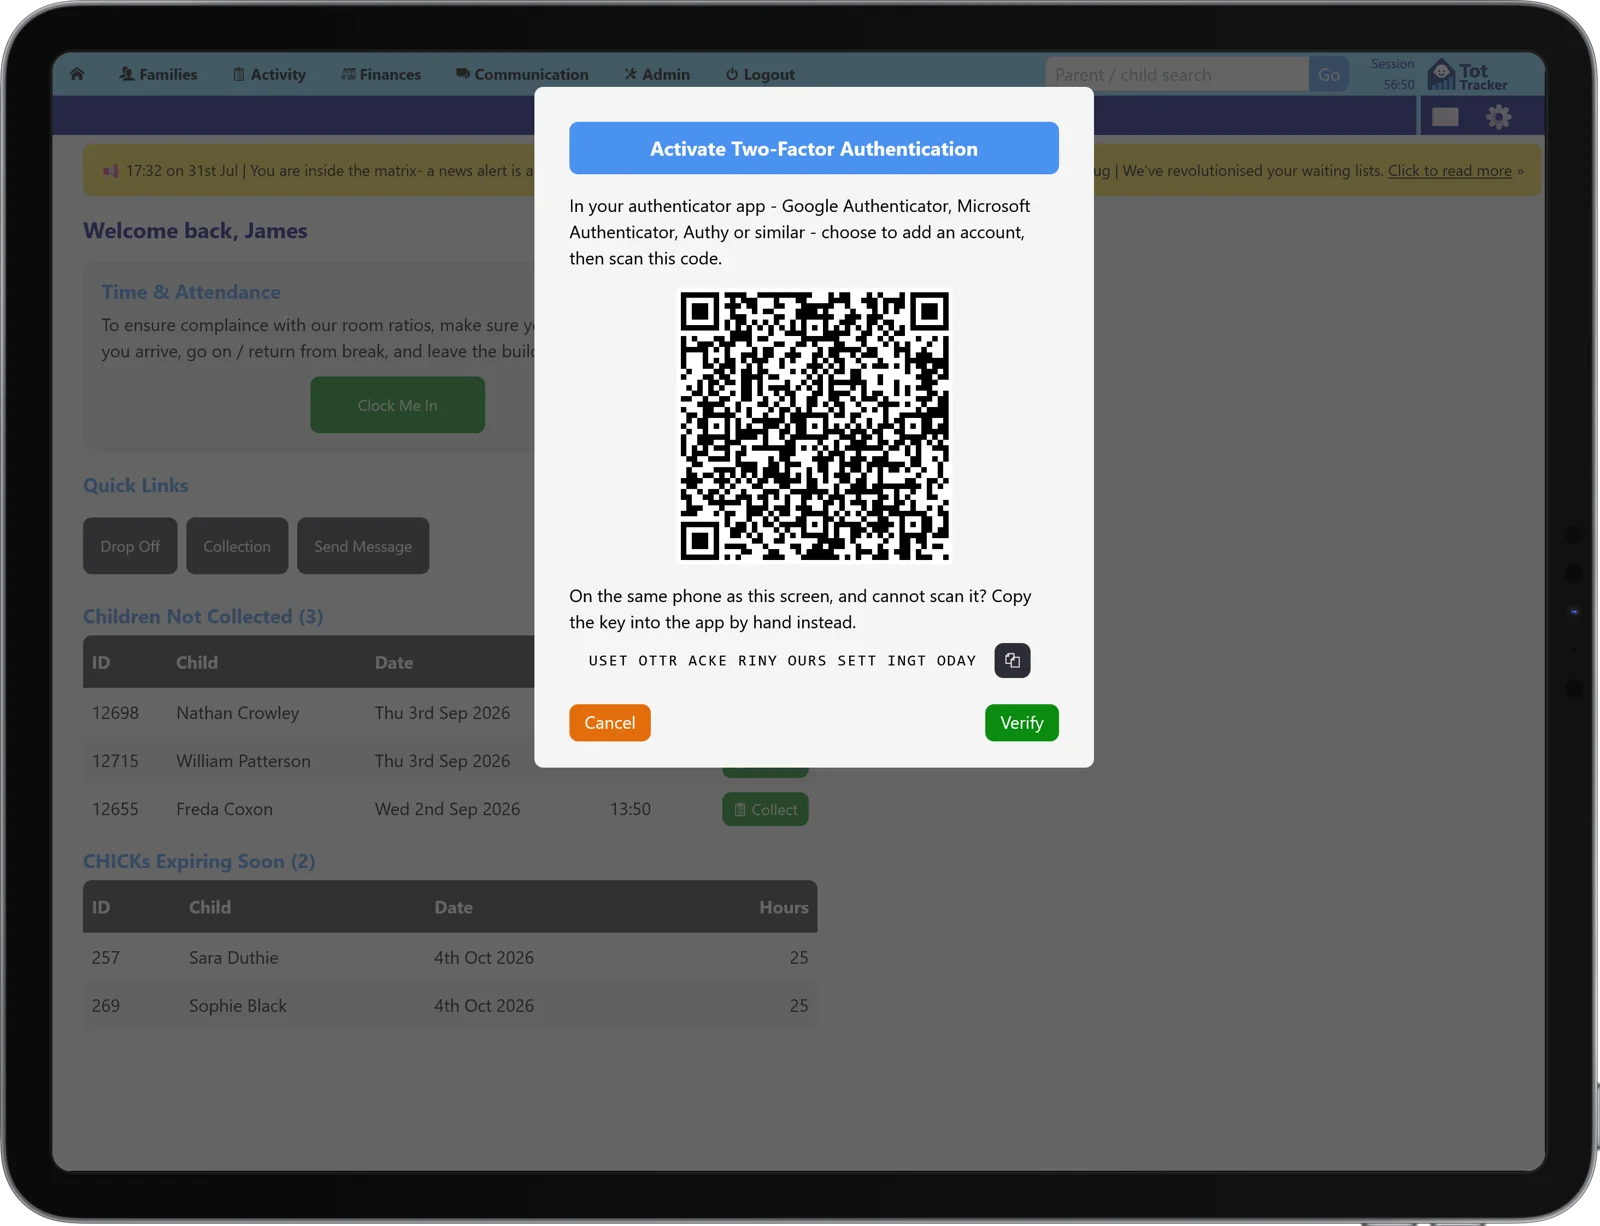Click ID 12698 in the table
Screen dimensions: 1600x1226
click(115, 713)
